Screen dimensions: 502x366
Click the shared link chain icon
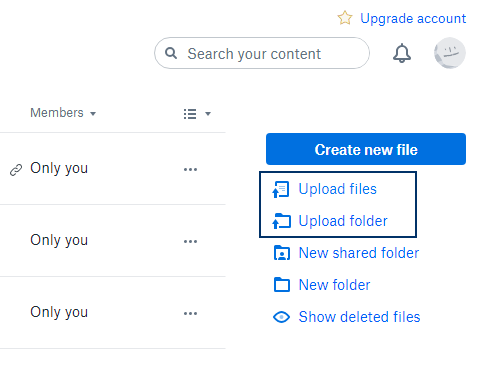(16, 170)
